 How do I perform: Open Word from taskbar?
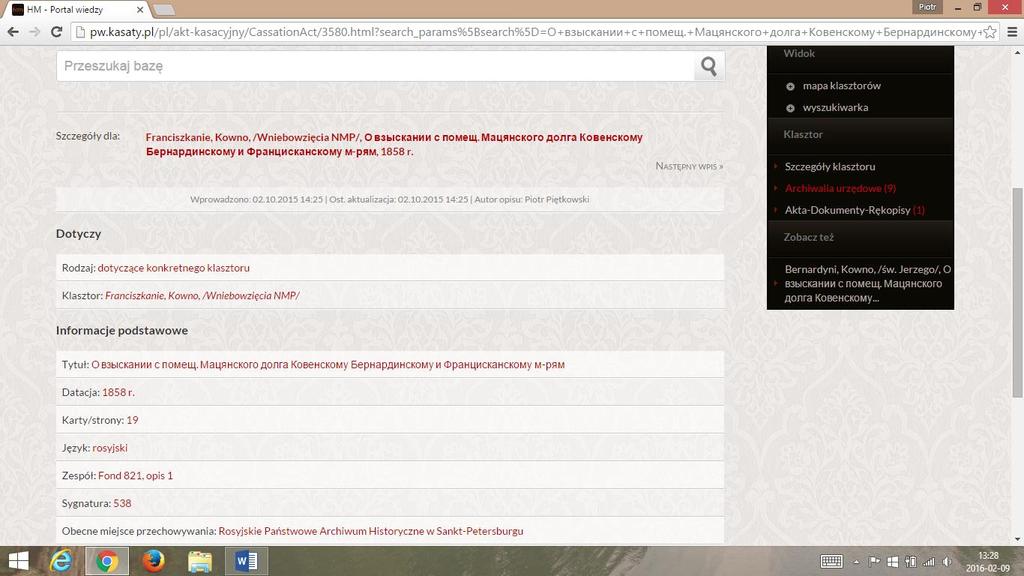click(246, 561)
